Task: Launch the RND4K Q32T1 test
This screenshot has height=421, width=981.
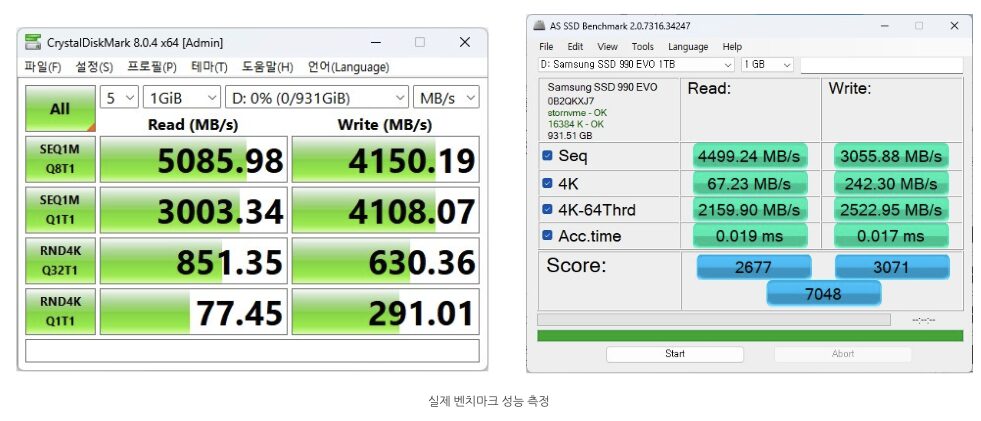Action: pyautogui.click(x=60, y=260)
